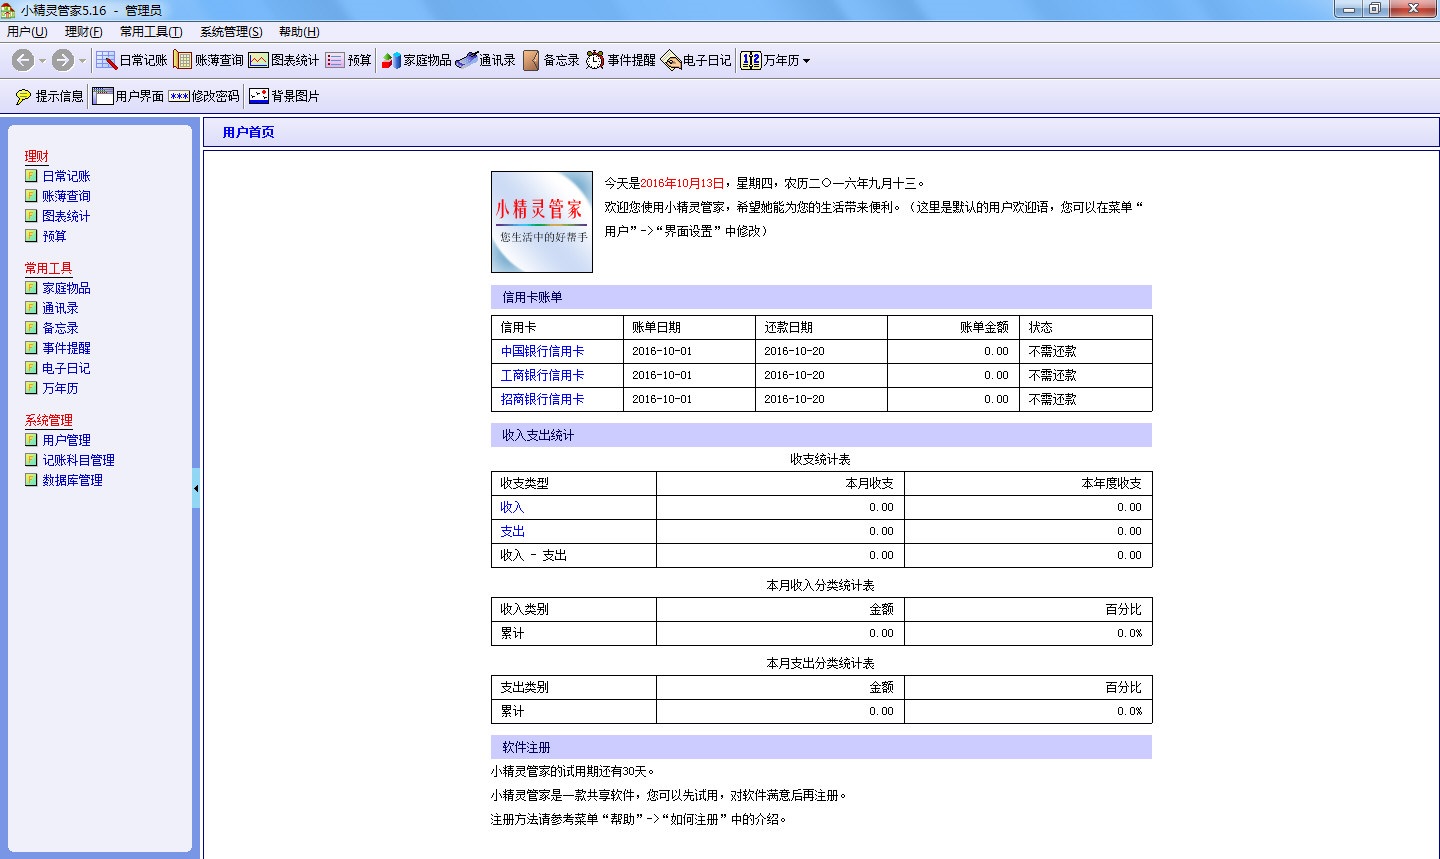Click 修改密码 toolbar button

[x=204, y=96]
